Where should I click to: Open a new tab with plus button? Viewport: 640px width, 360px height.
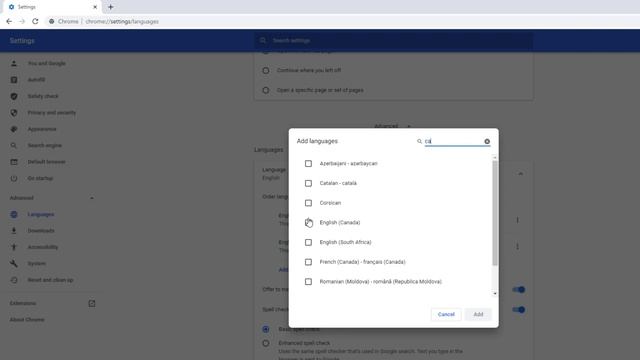(111, 7)
